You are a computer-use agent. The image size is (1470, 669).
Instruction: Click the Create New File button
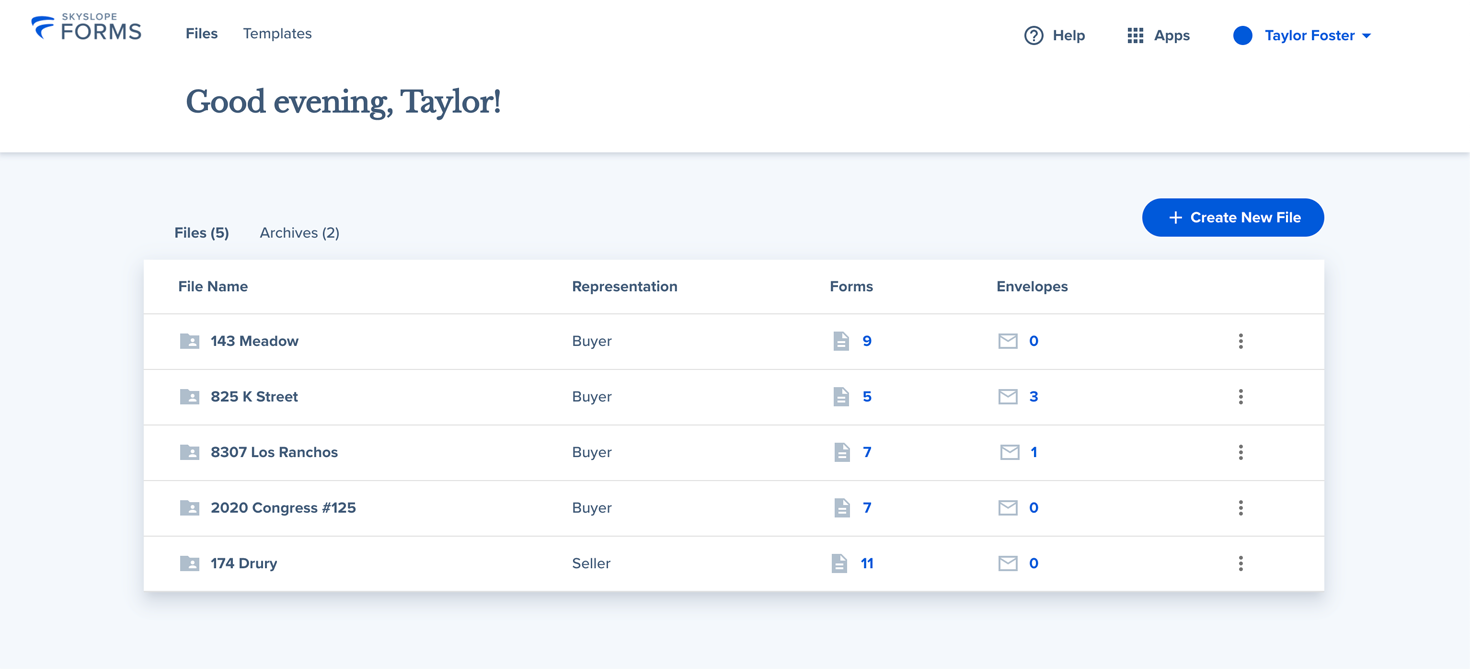(x=1232, y=218)
